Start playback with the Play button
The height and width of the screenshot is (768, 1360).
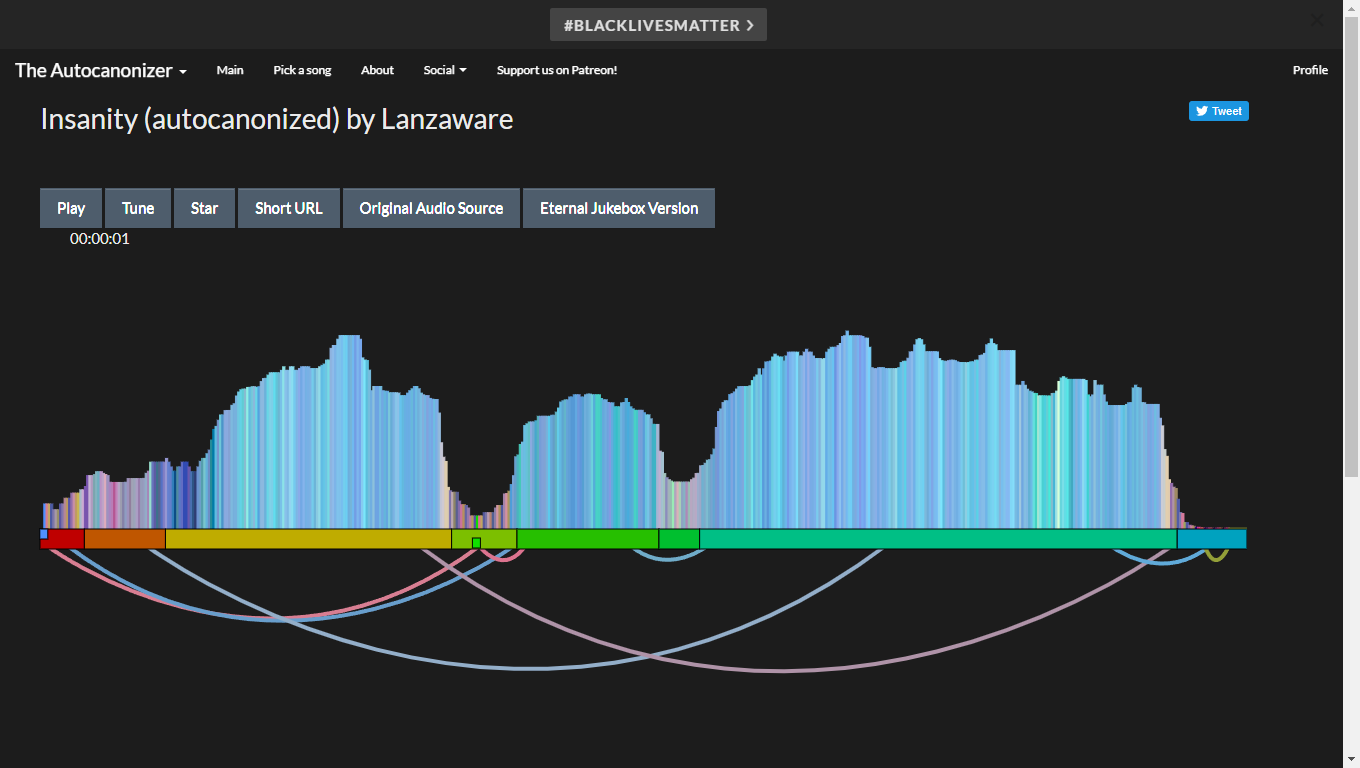pos(71,208)
